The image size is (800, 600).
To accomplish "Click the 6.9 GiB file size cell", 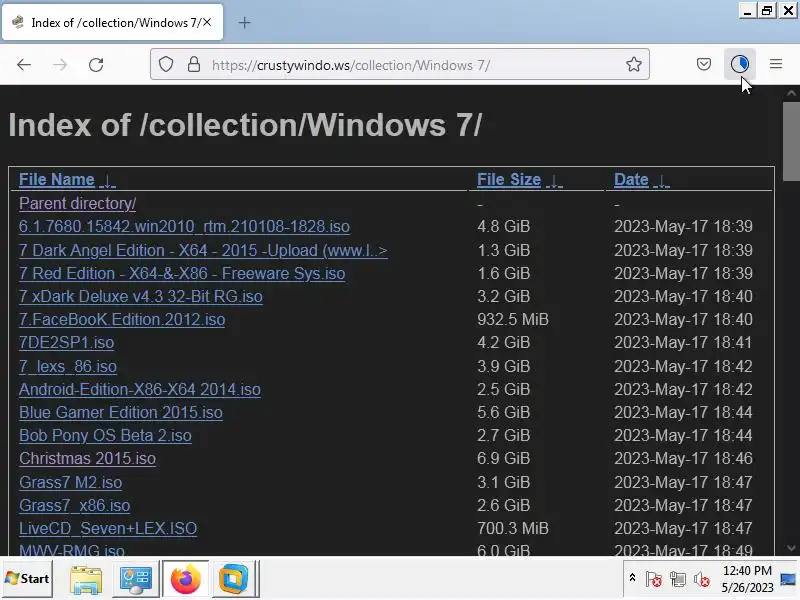I will [x=504, y=458].
